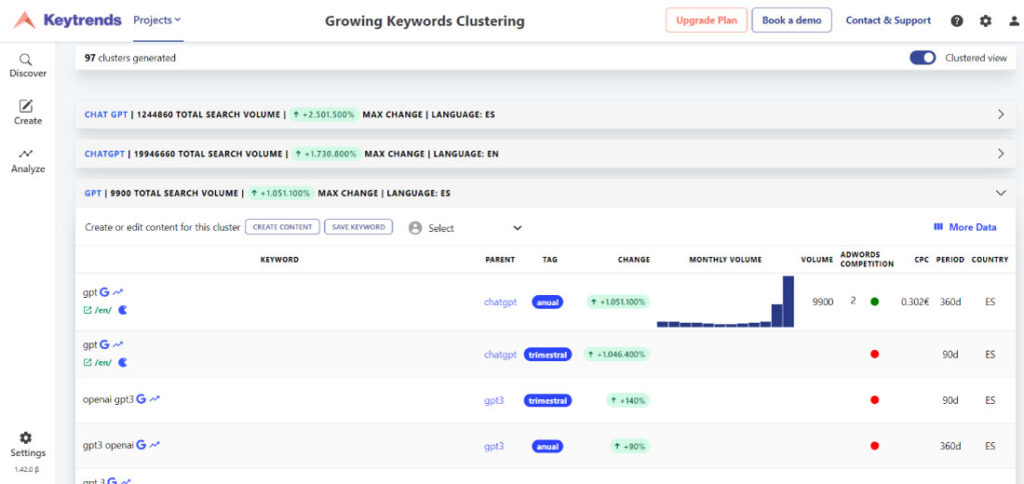This screenshot has height=484, width=1024.
Task: Click the Keytrends logo
Action: (x=67, y=20)
